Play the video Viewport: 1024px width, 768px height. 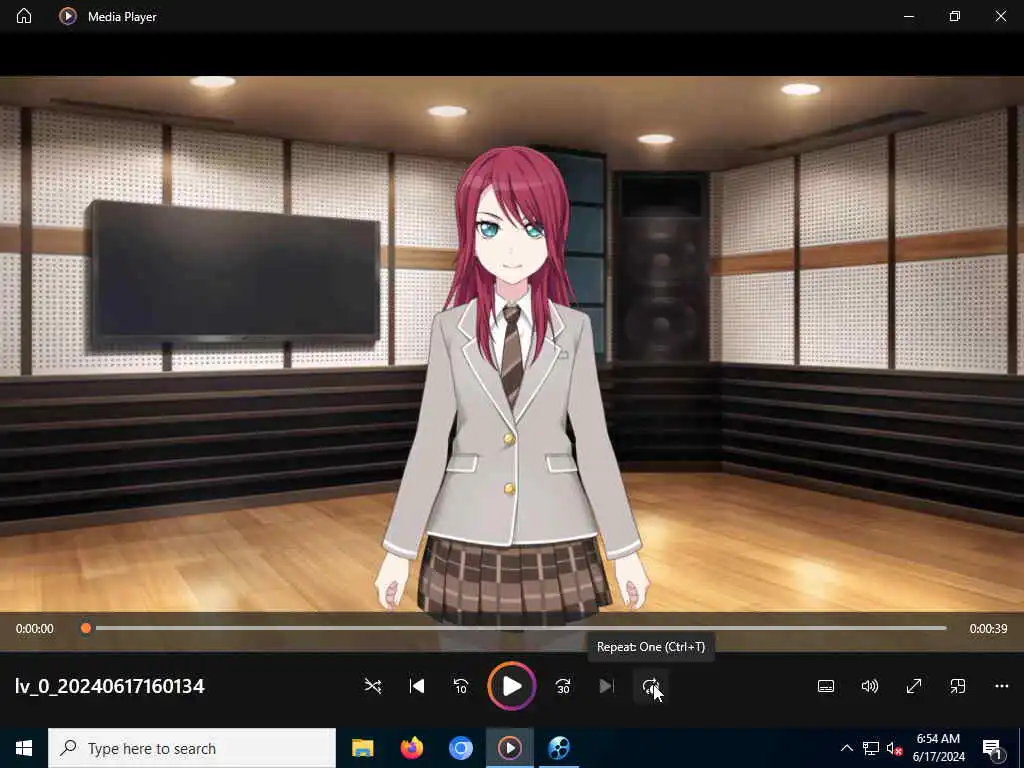pos(511,686)
